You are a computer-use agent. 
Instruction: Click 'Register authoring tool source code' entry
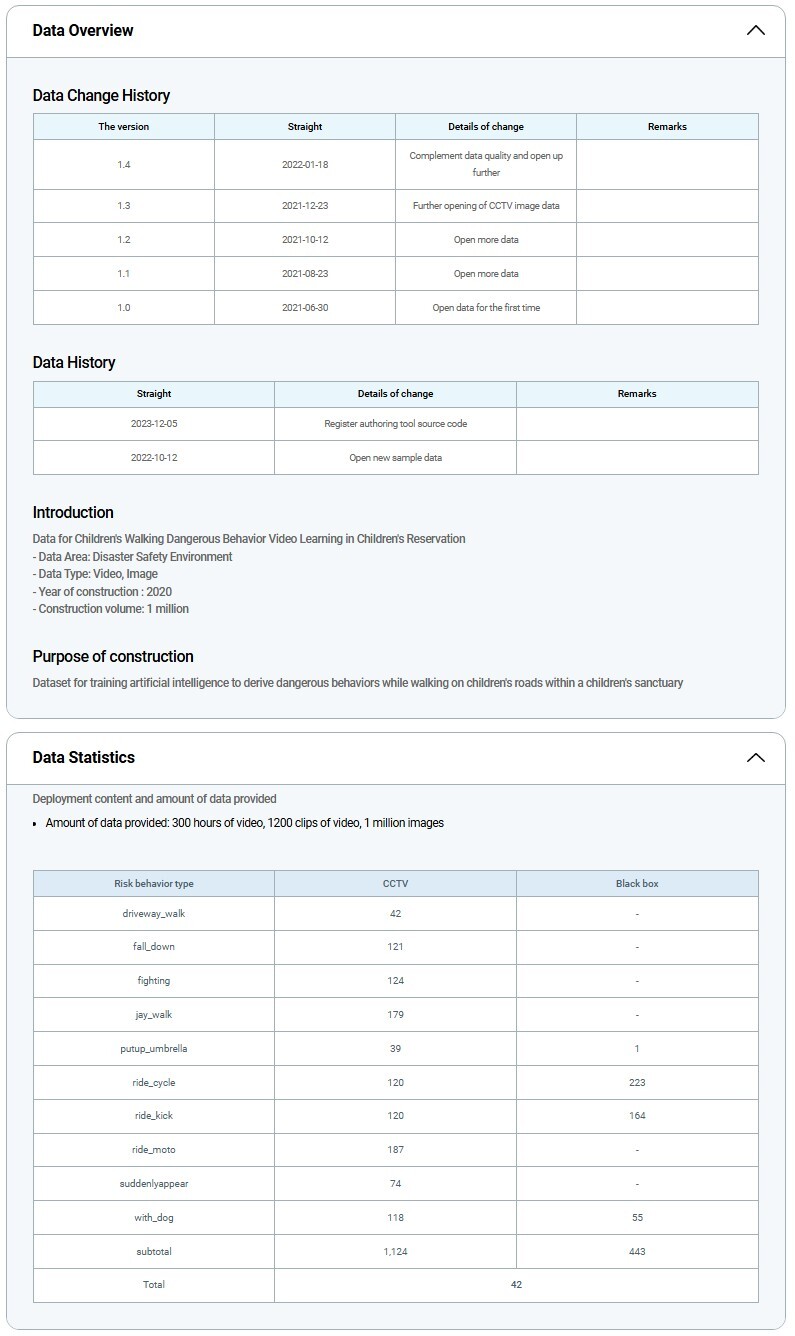pos(395,423)
